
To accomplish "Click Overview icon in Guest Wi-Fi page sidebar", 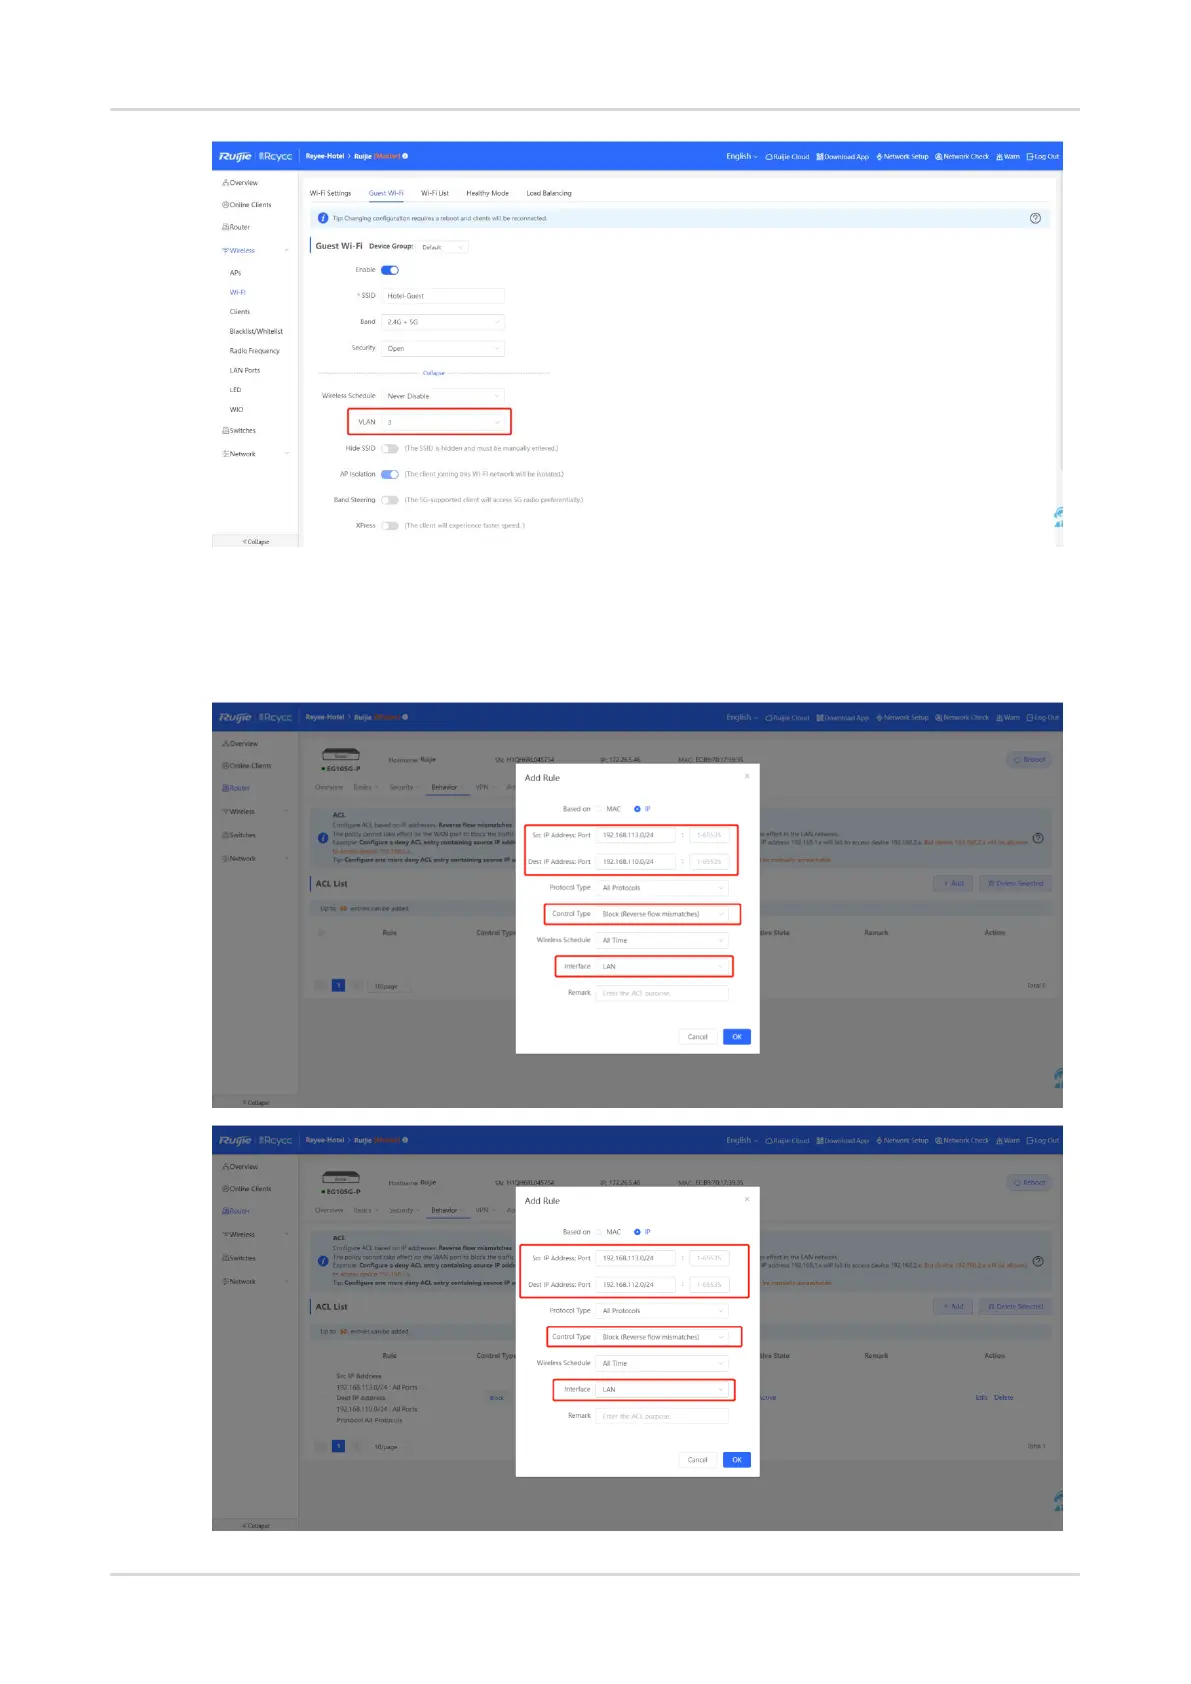I will pyautogui.click(x=226, y=183).
